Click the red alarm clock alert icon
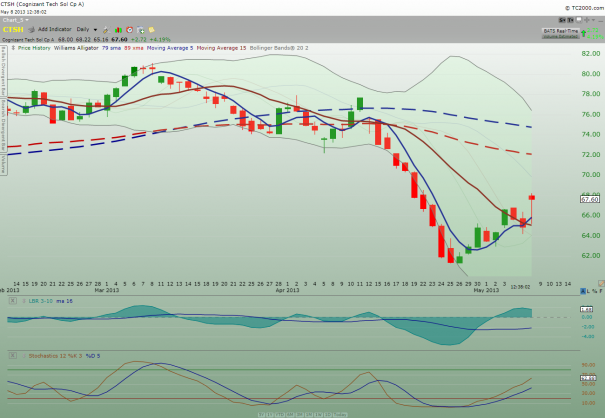 coord(130,30)
